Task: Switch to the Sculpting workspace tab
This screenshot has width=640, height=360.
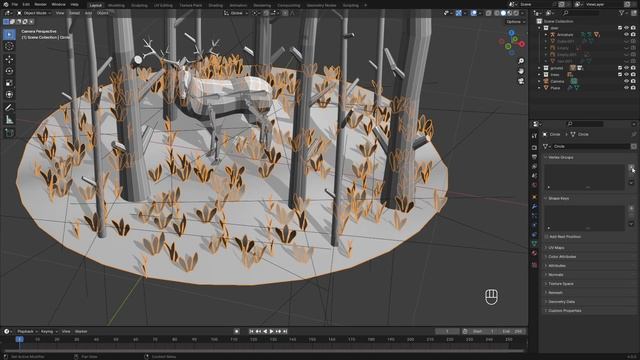Action: pos(139,6)
